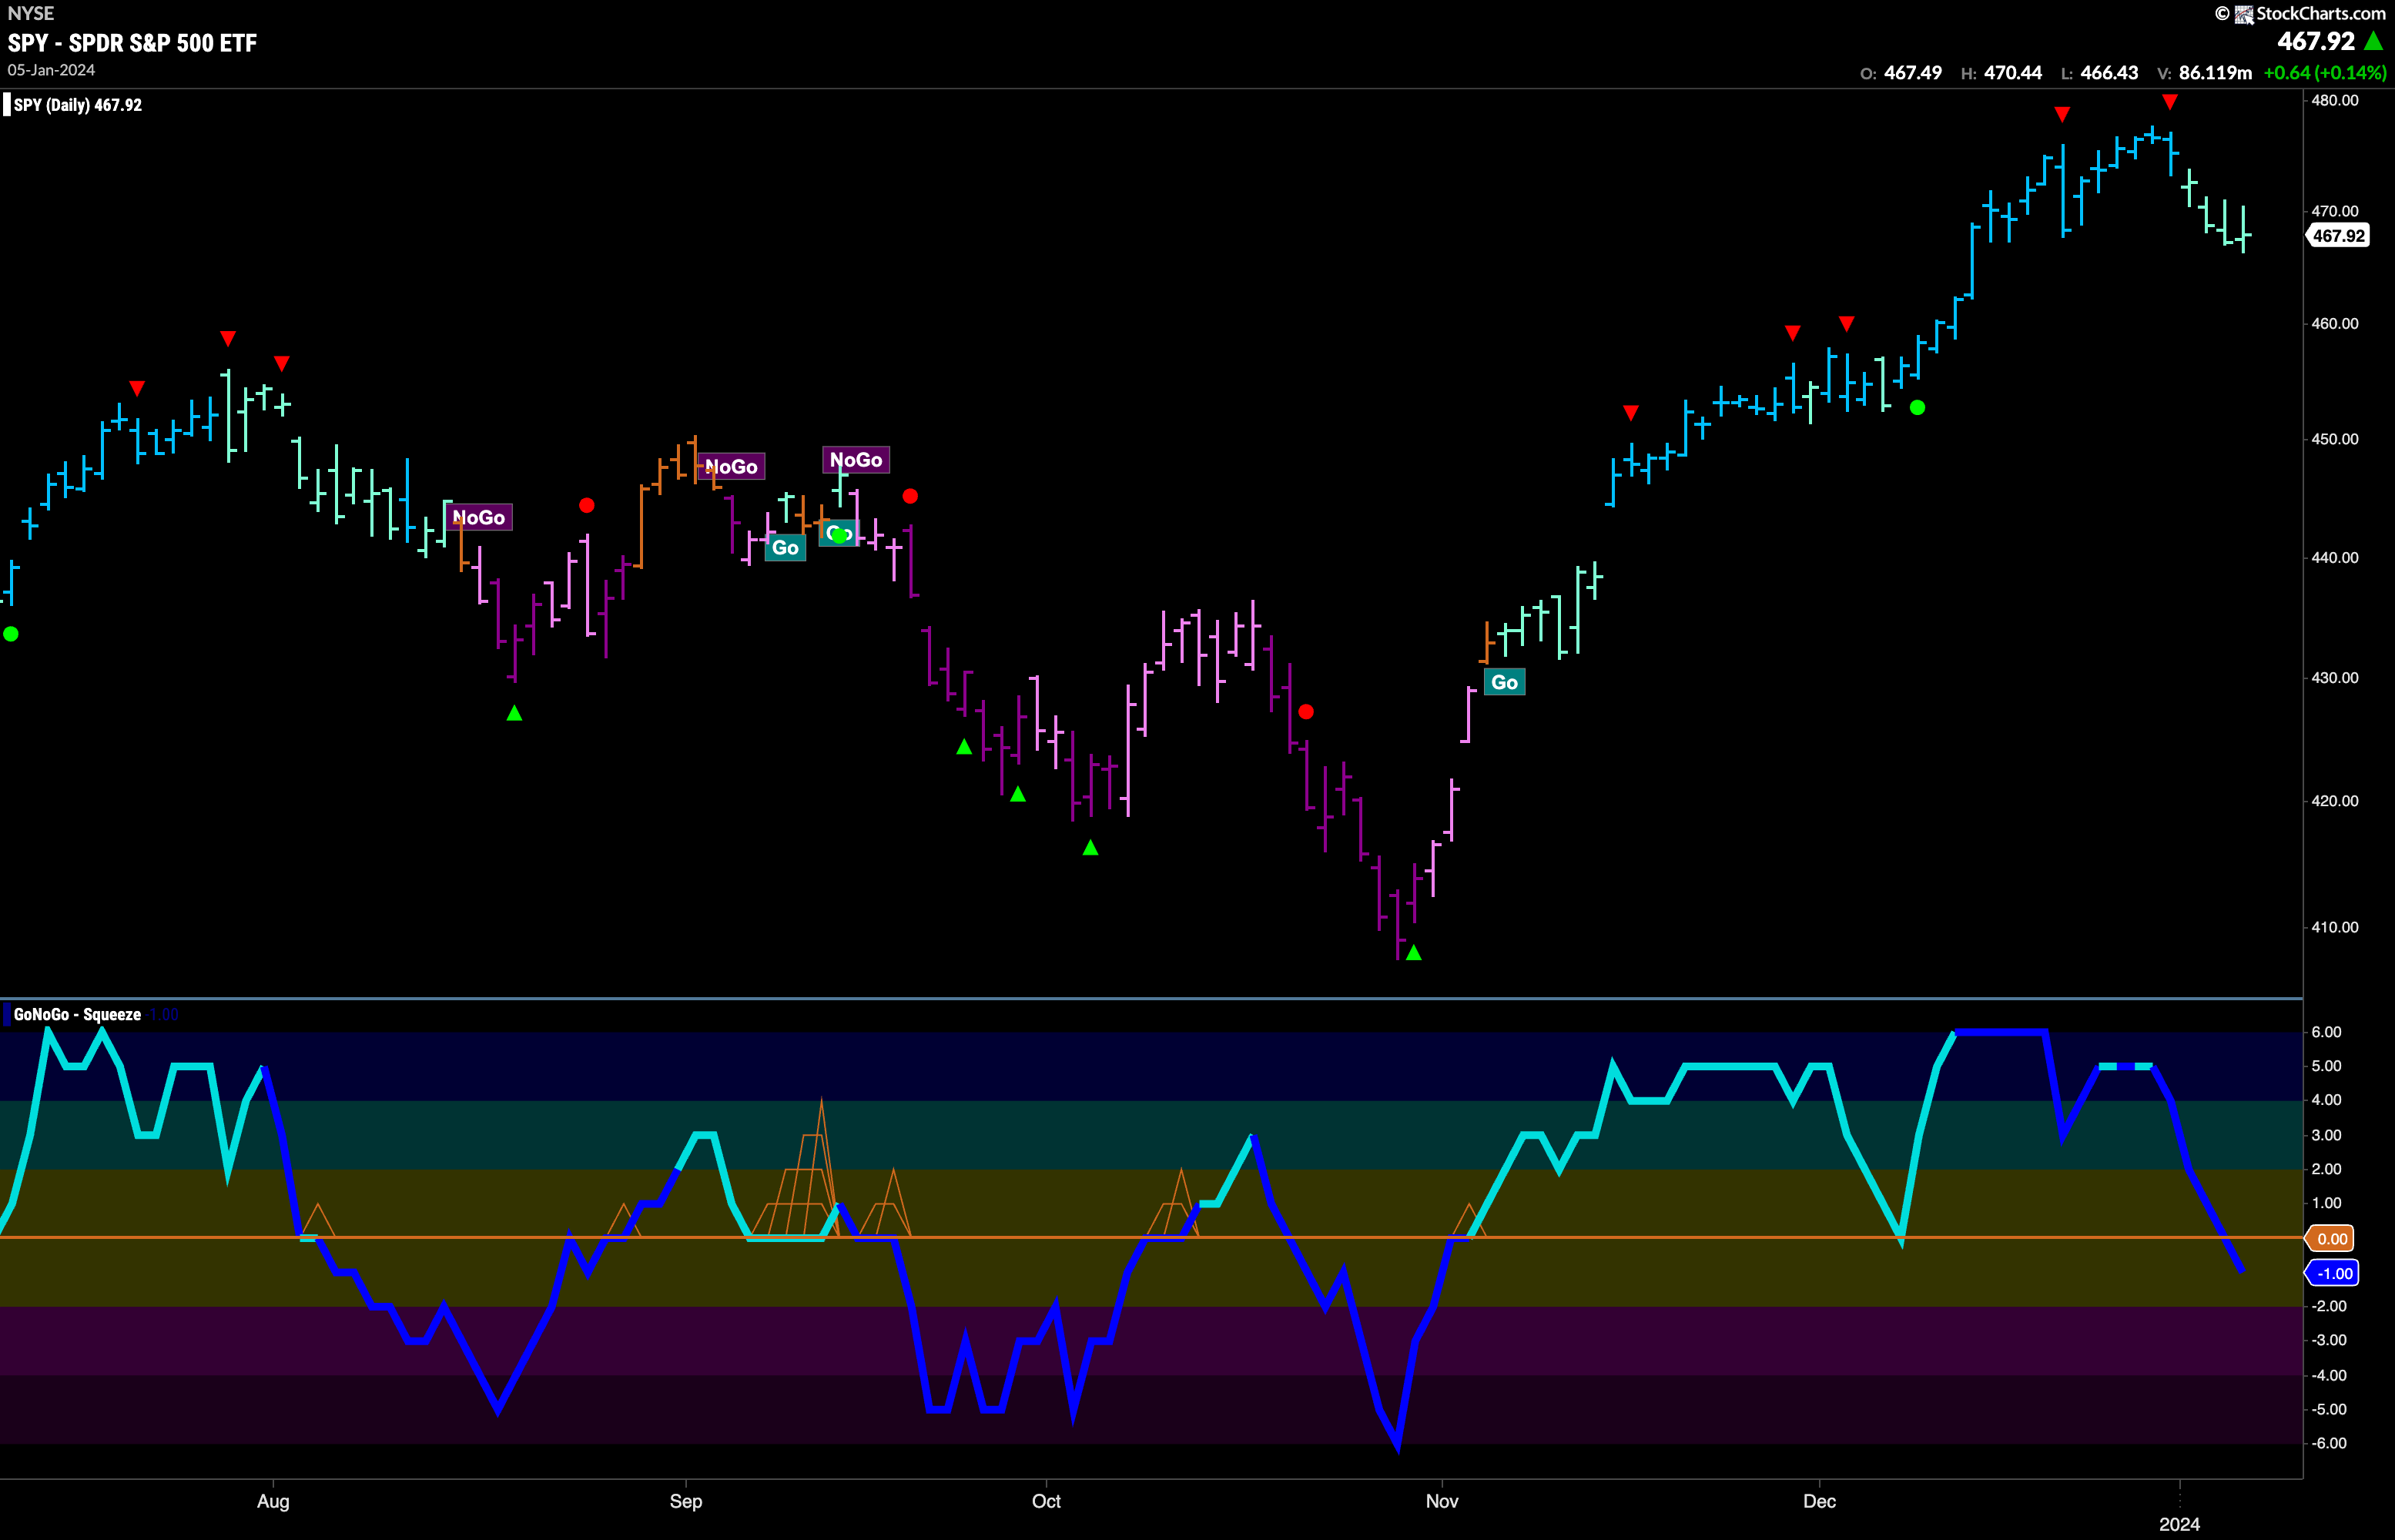Click the Nov label on the time axis
This screenshot has height=1540, width=2395.
pyautogui.click(x=1442, y=1501)
